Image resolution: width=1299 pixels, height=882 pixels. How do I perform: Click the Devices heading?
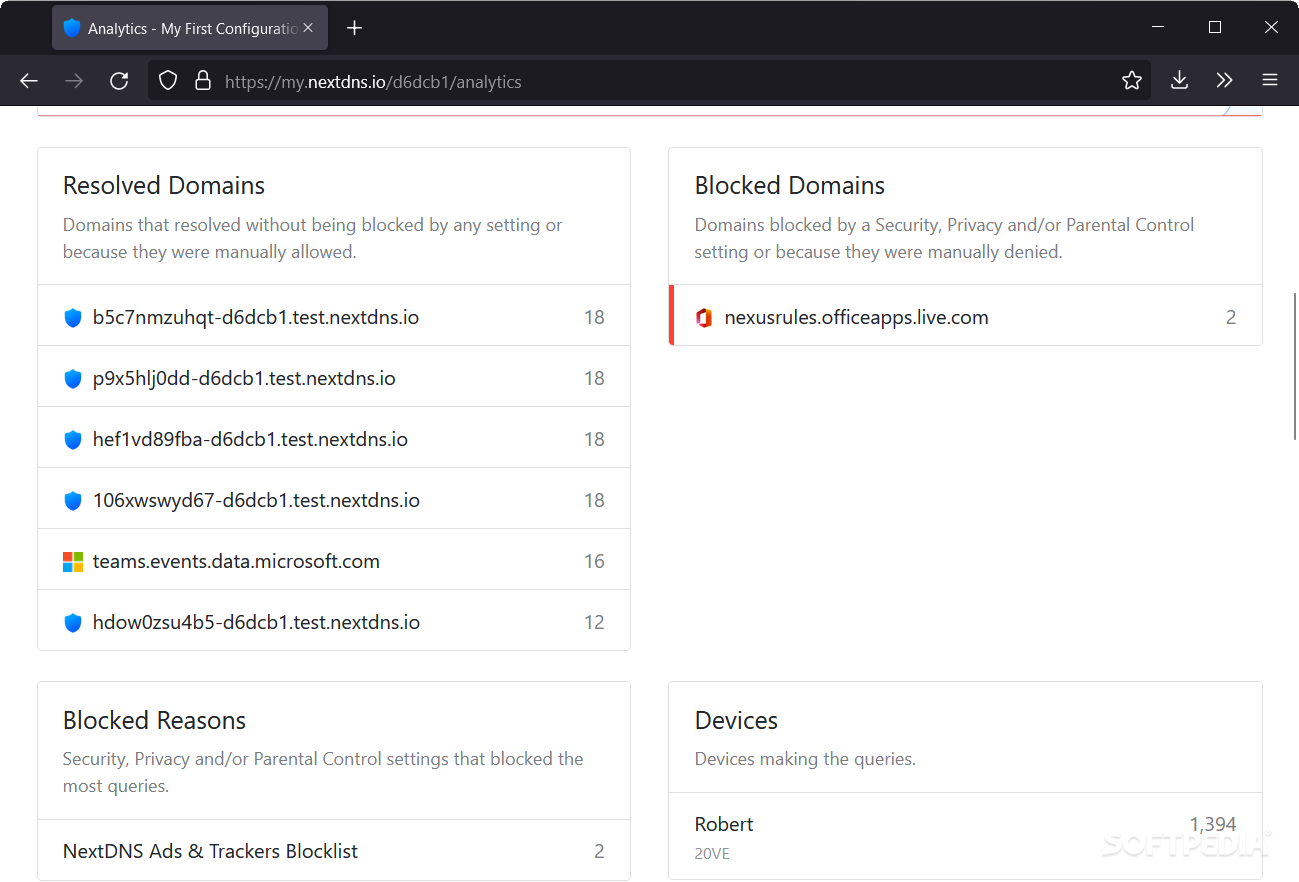click(x=736, y=720)
